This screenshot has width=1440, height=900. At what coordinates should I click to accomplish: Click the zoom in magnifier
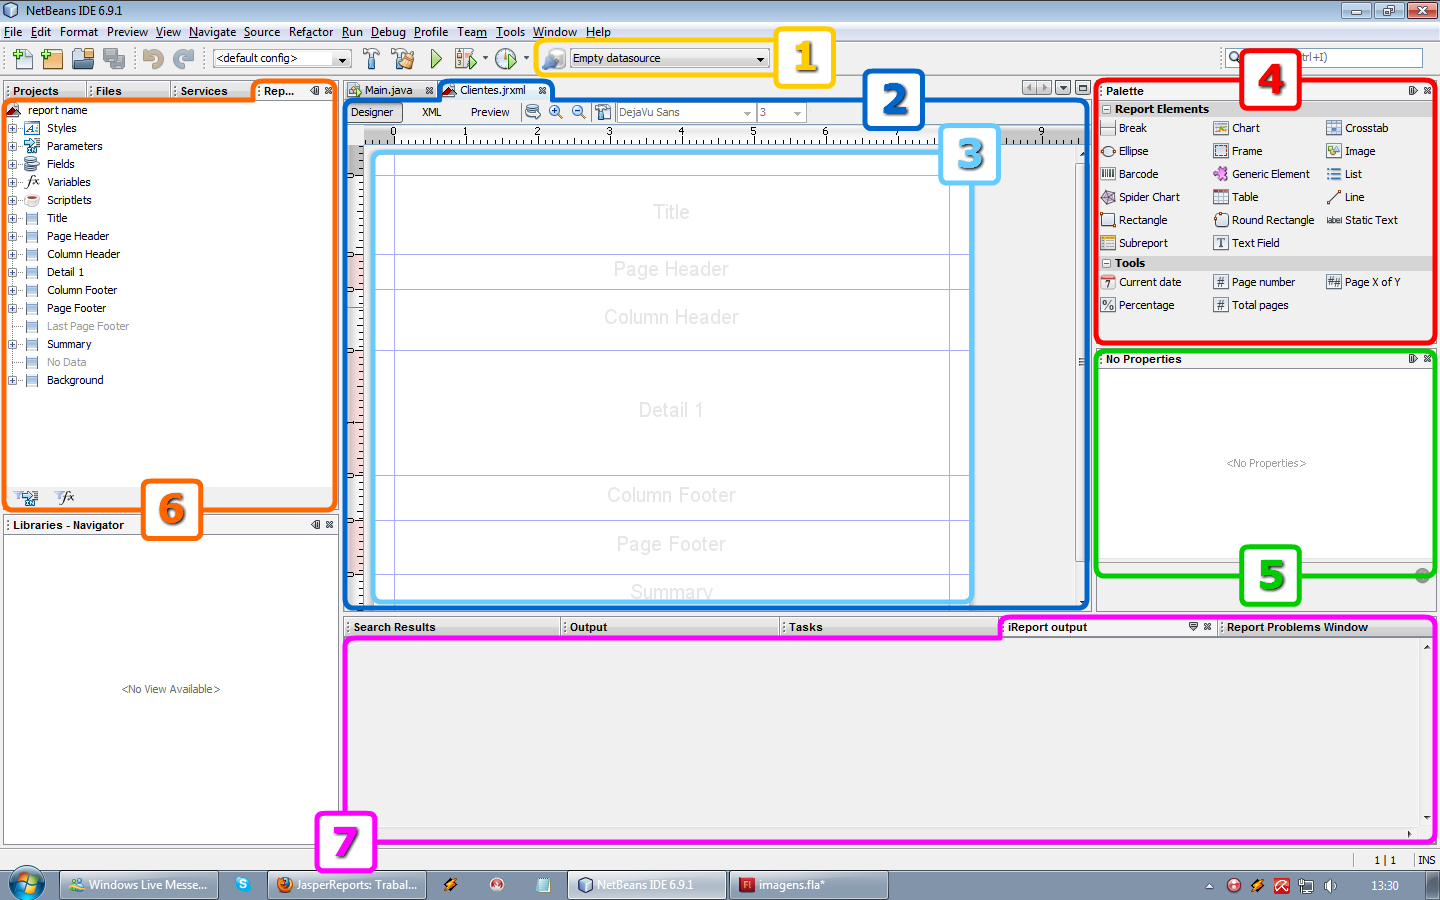pyautogui.click(x=556, y=112)
